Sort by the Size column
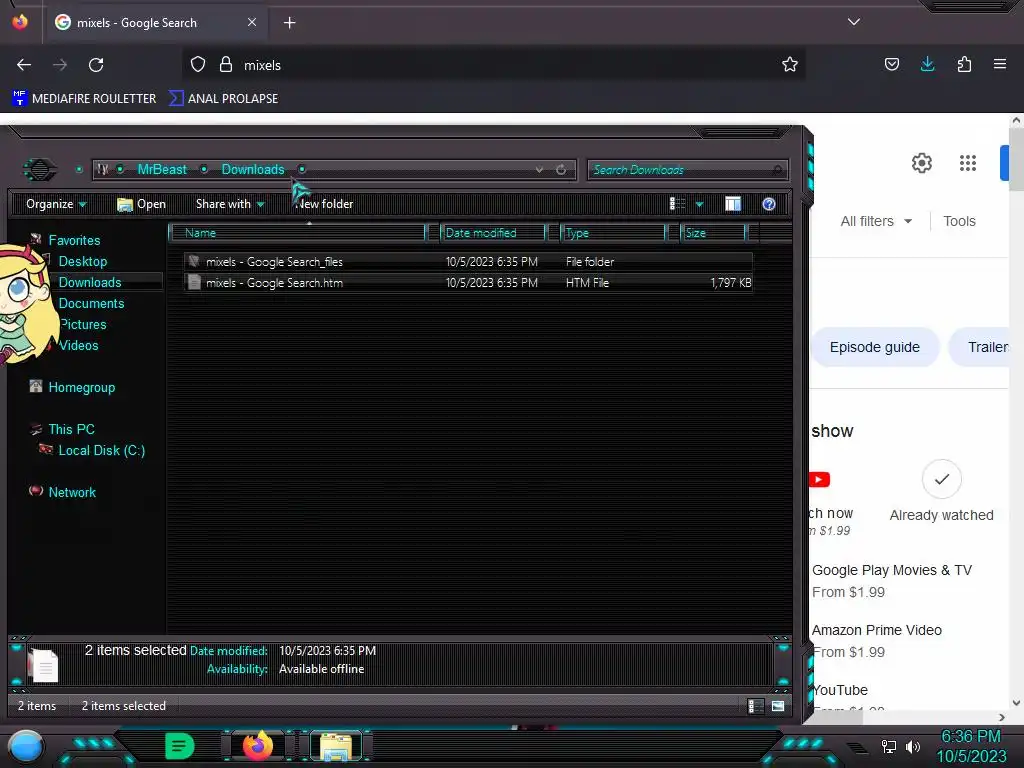This screenshot has height=768, width=1024. pyautogui.click(x=712, y=233)
